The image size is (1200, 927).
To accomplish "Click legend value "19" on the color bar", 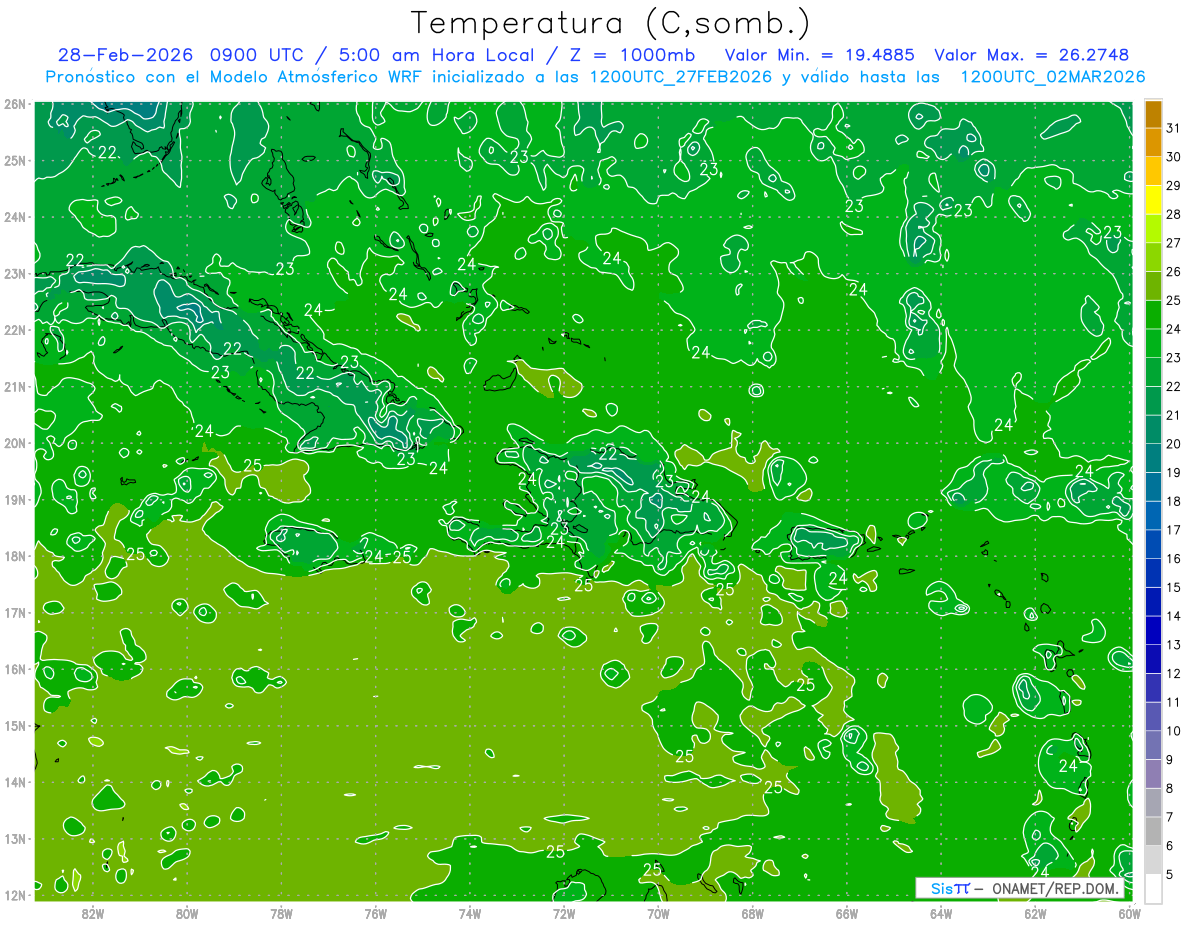I will point(1174,473).
